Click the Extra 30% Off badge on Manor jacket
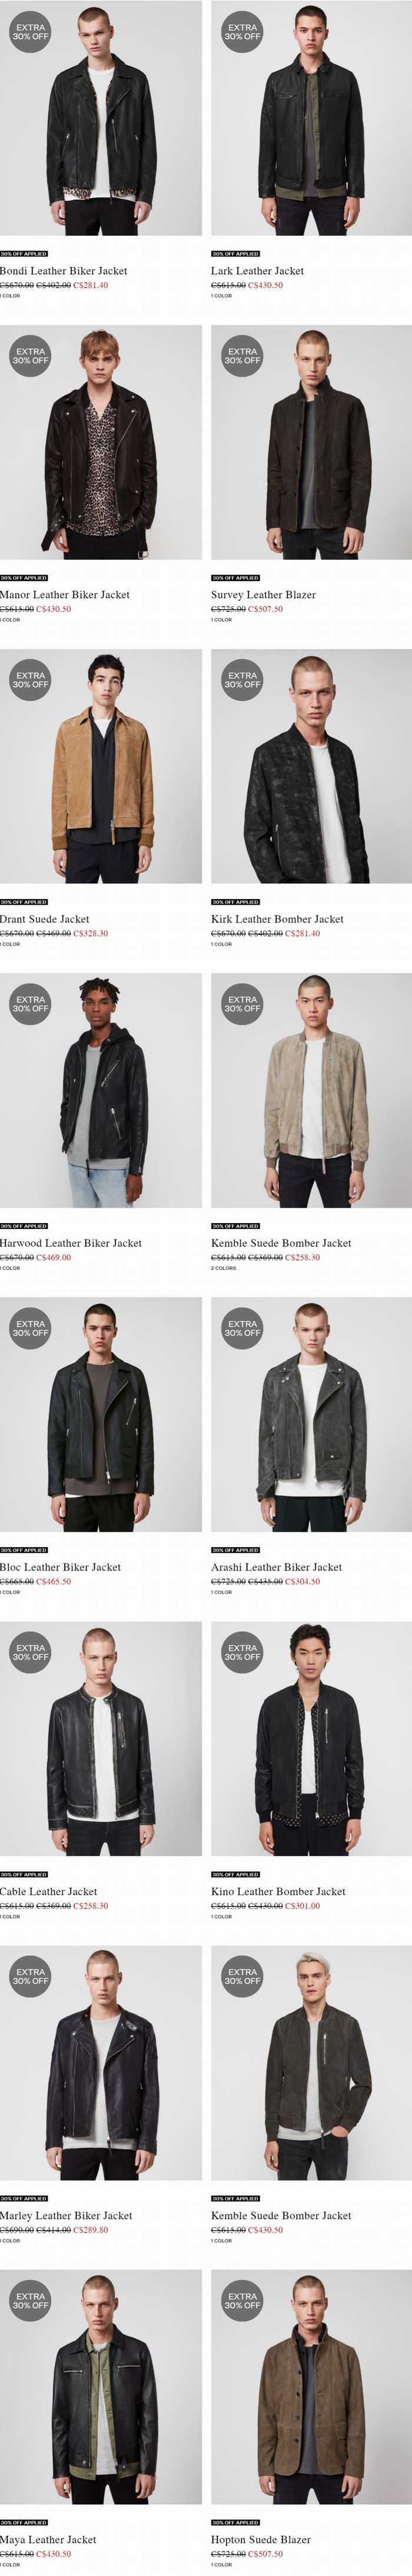 30,356
